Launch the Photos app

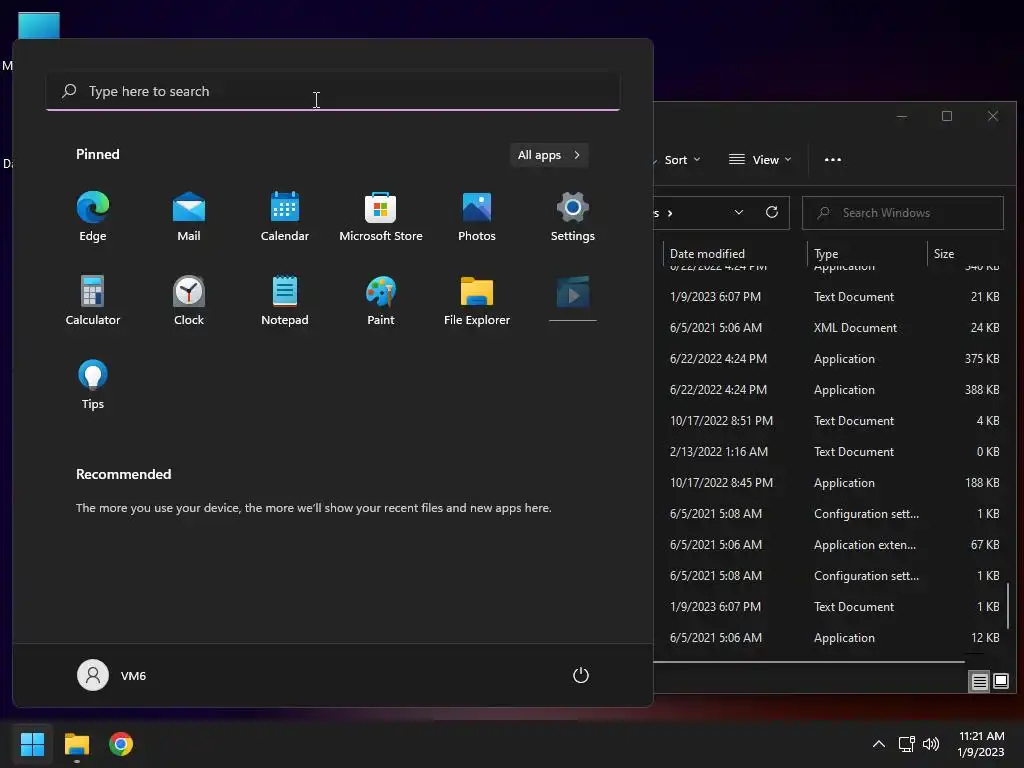click(x=477, y=217)
